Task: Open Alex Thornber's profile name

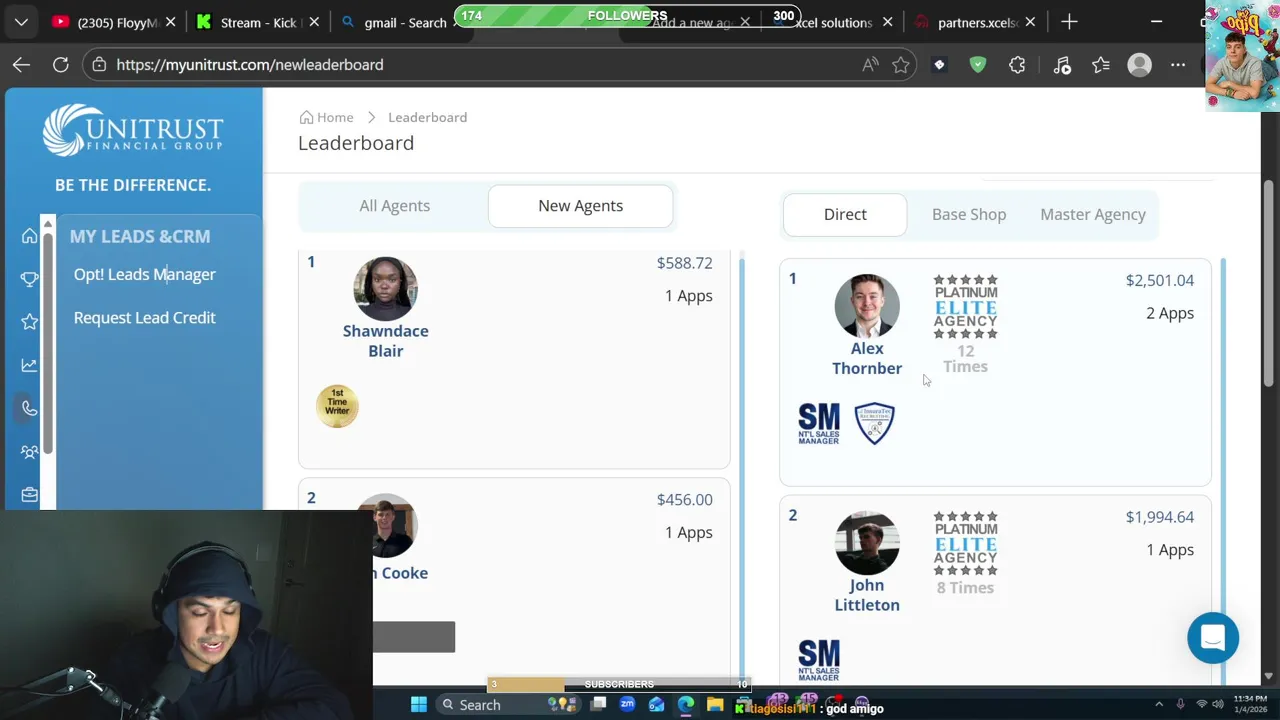Action: [867, 358]
